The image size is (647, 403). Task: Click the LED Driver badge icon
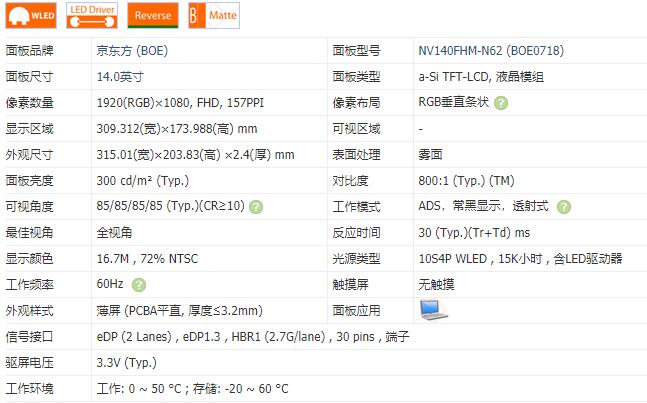coord(92,16)
